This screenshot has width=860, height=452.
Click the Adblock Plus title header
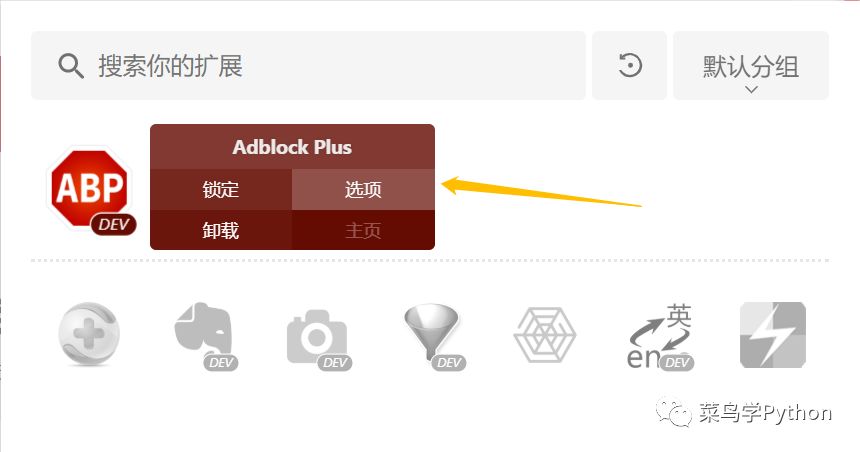292,147
